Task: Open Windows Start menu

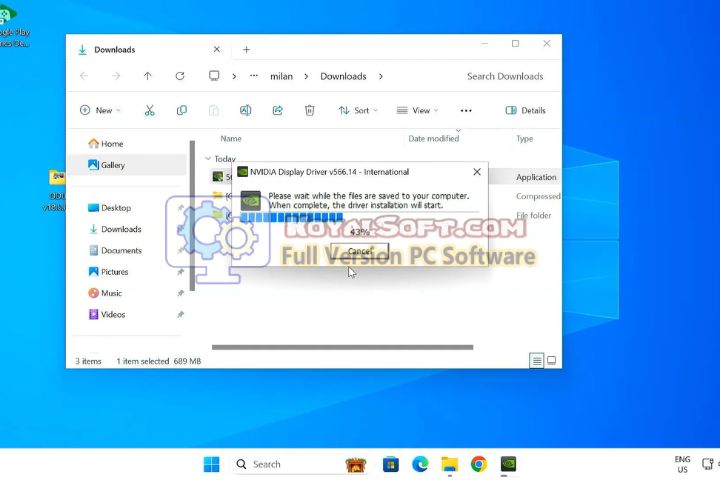Action: click(x=211, y=464)
